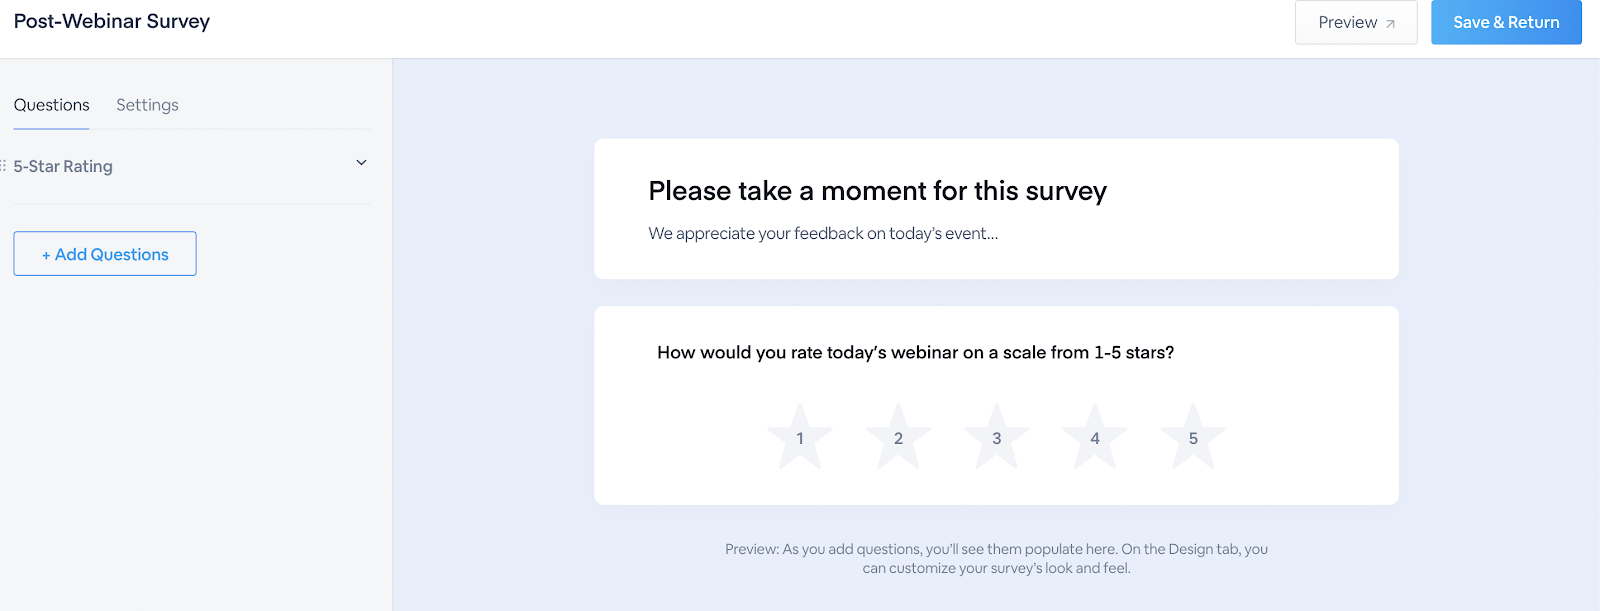Click the Add Questions button
The image size is (1600, 611).
(105, 254)
